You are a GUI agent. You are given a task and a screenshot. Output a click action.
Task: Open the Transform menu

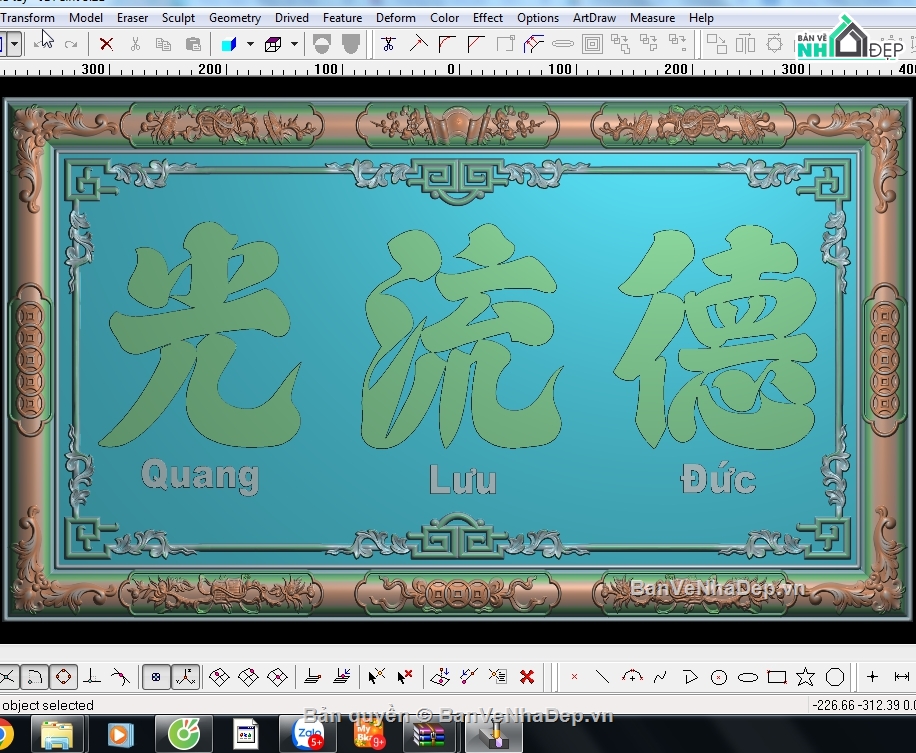[x=27, y=18]
